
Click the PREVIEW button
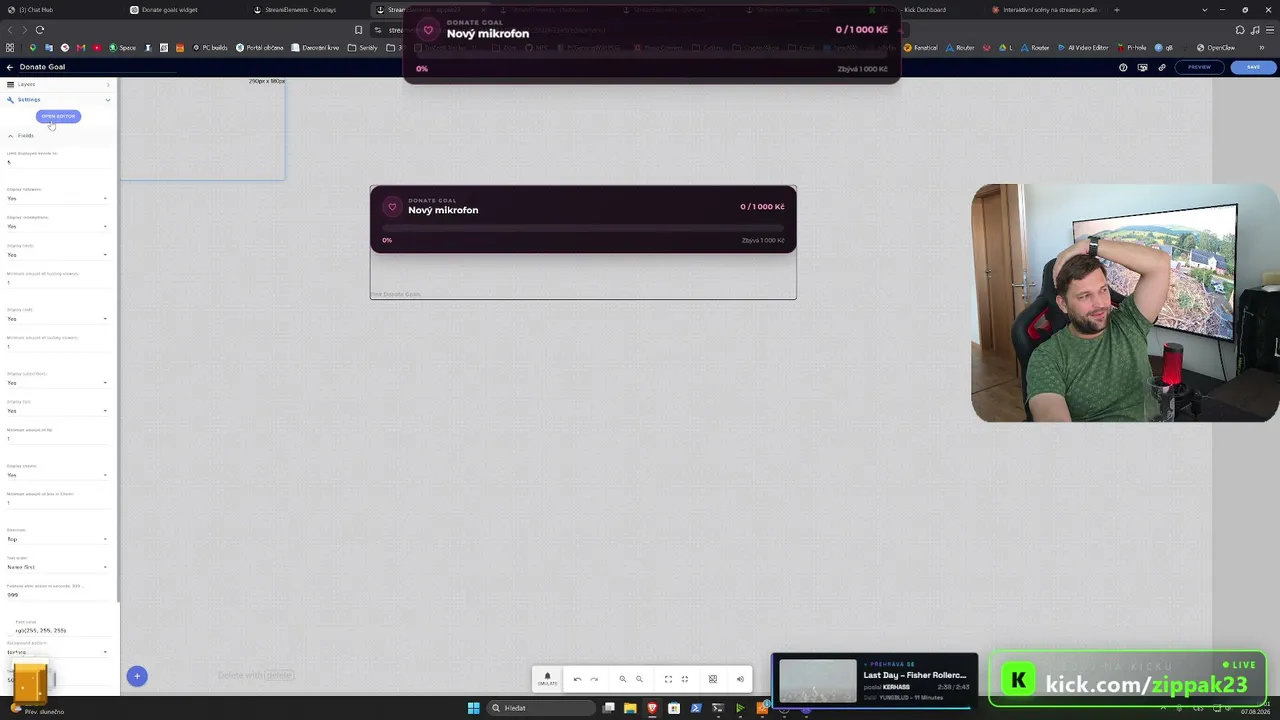click(1199, 67)
